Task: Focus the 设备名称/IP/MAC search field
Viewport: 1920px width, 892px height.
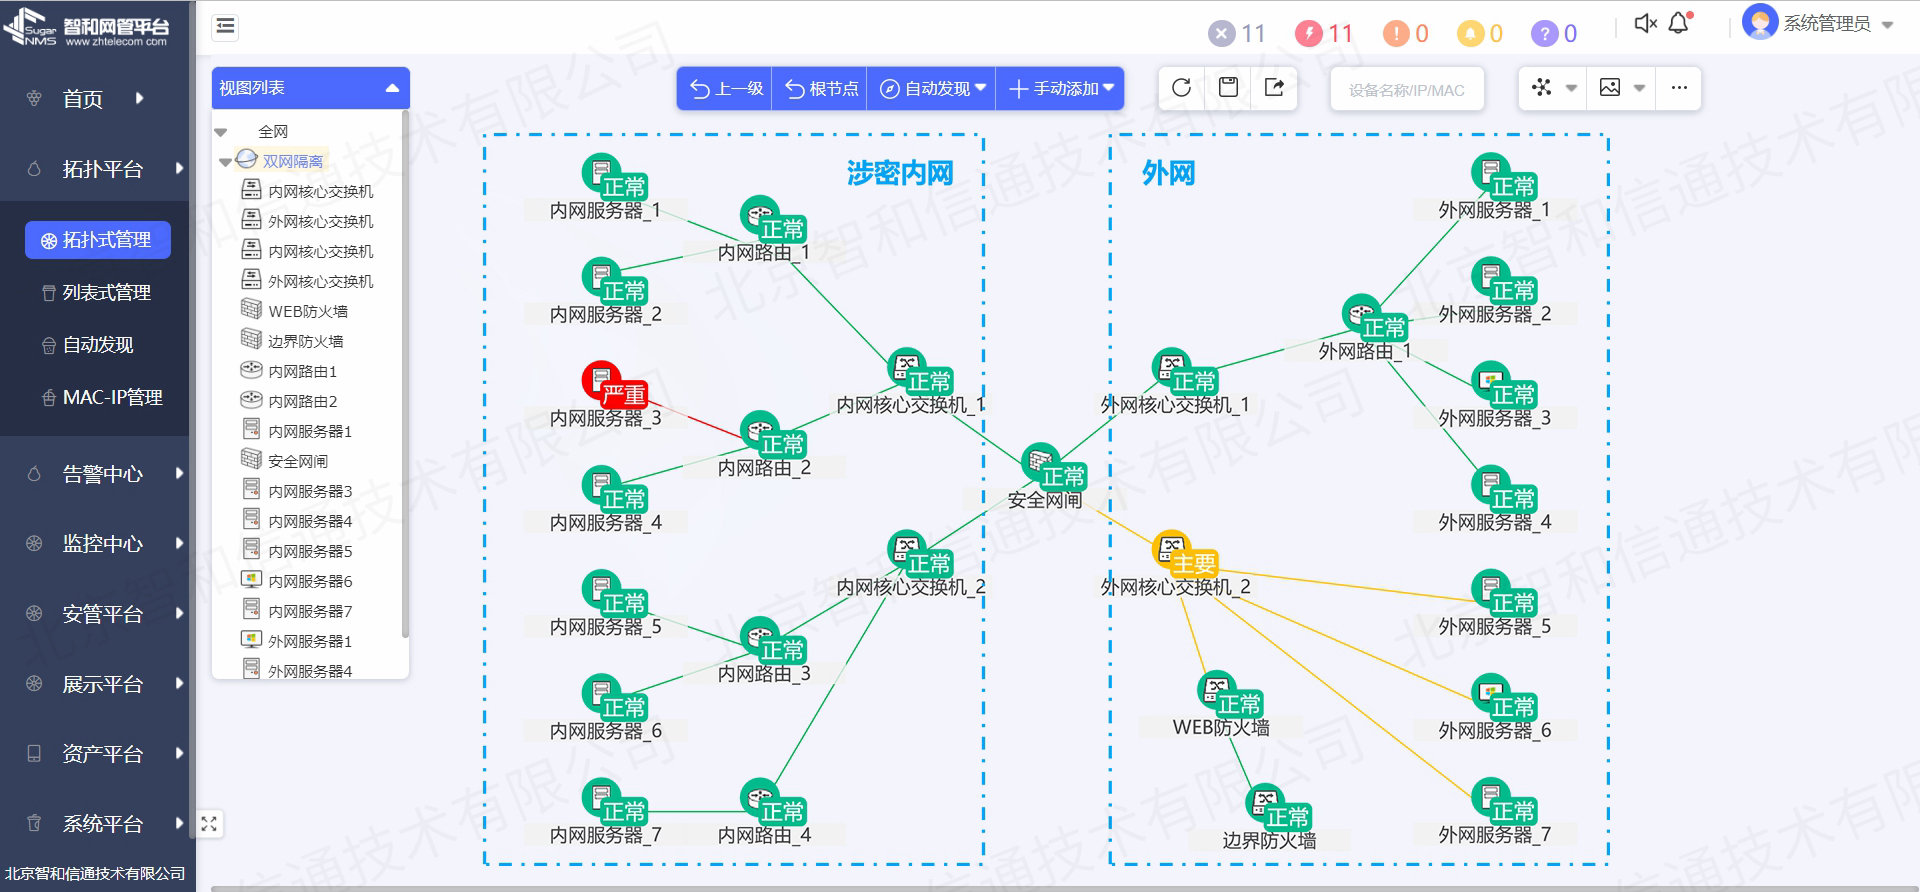Action: (x=1407, y=90)
